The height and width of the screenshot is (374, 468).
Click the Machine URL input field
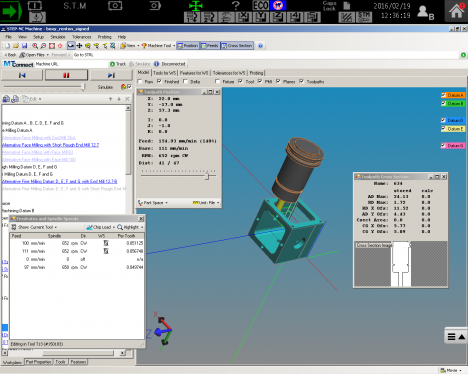(71, 64)
